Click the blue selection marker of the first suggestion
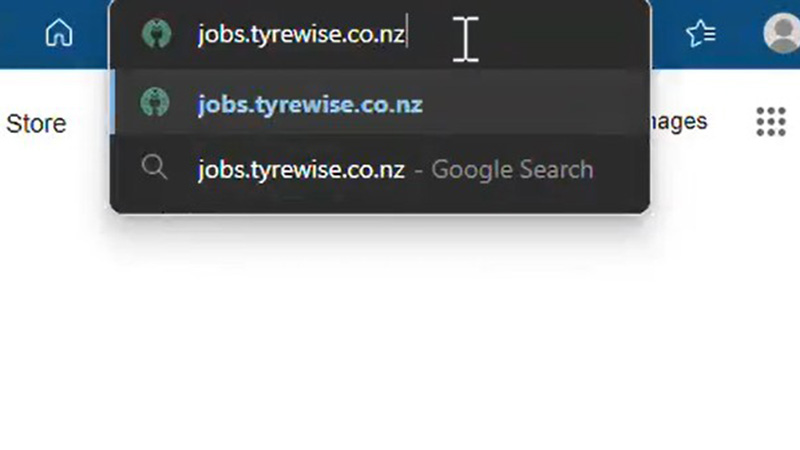The height and width of the screenshot is (450, 800). [x=112, y=103]
